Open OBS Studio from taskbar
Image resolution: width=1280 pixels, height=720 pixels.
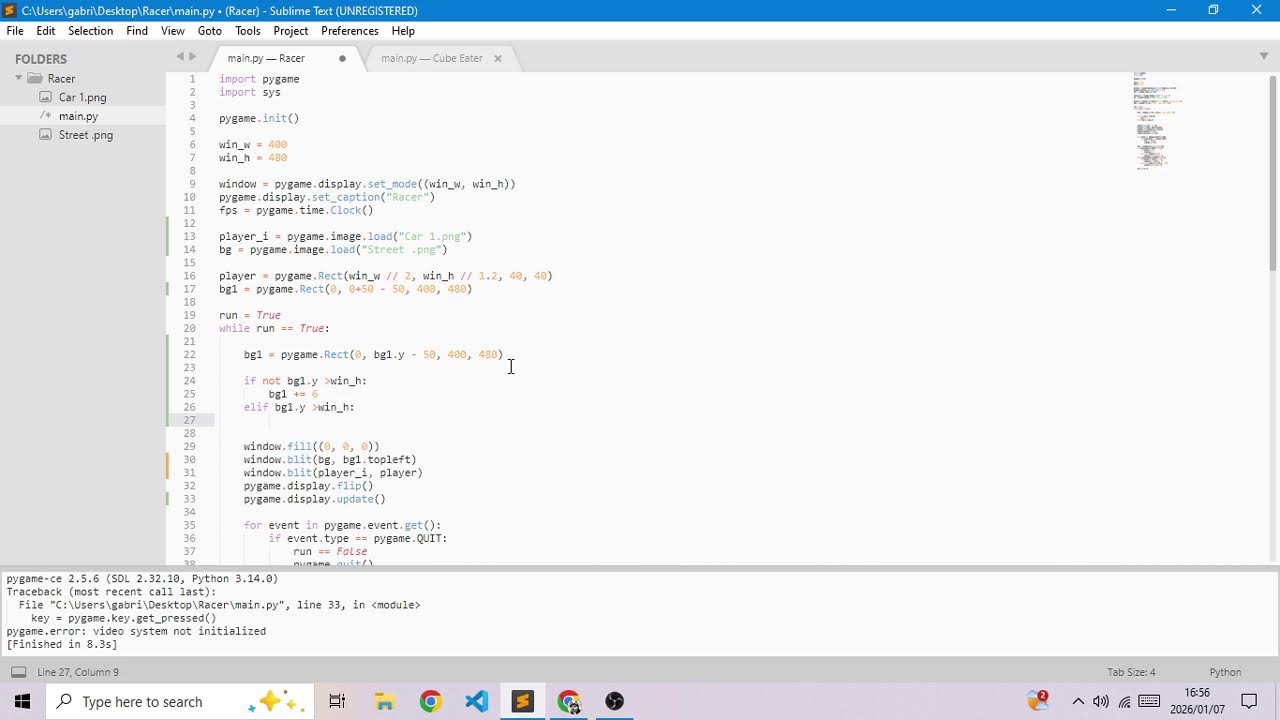614,701
